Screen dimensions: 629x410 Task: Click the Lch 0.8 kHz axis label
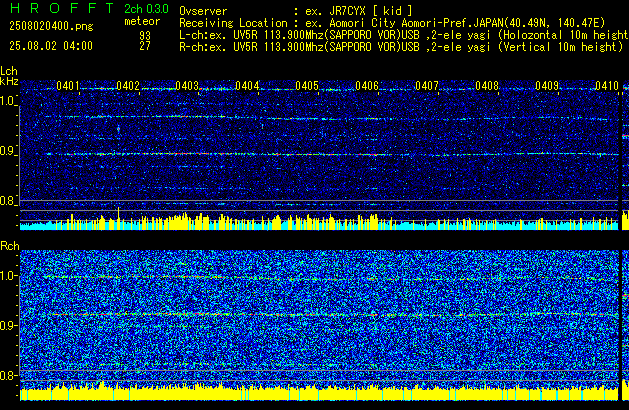(8, 201)
